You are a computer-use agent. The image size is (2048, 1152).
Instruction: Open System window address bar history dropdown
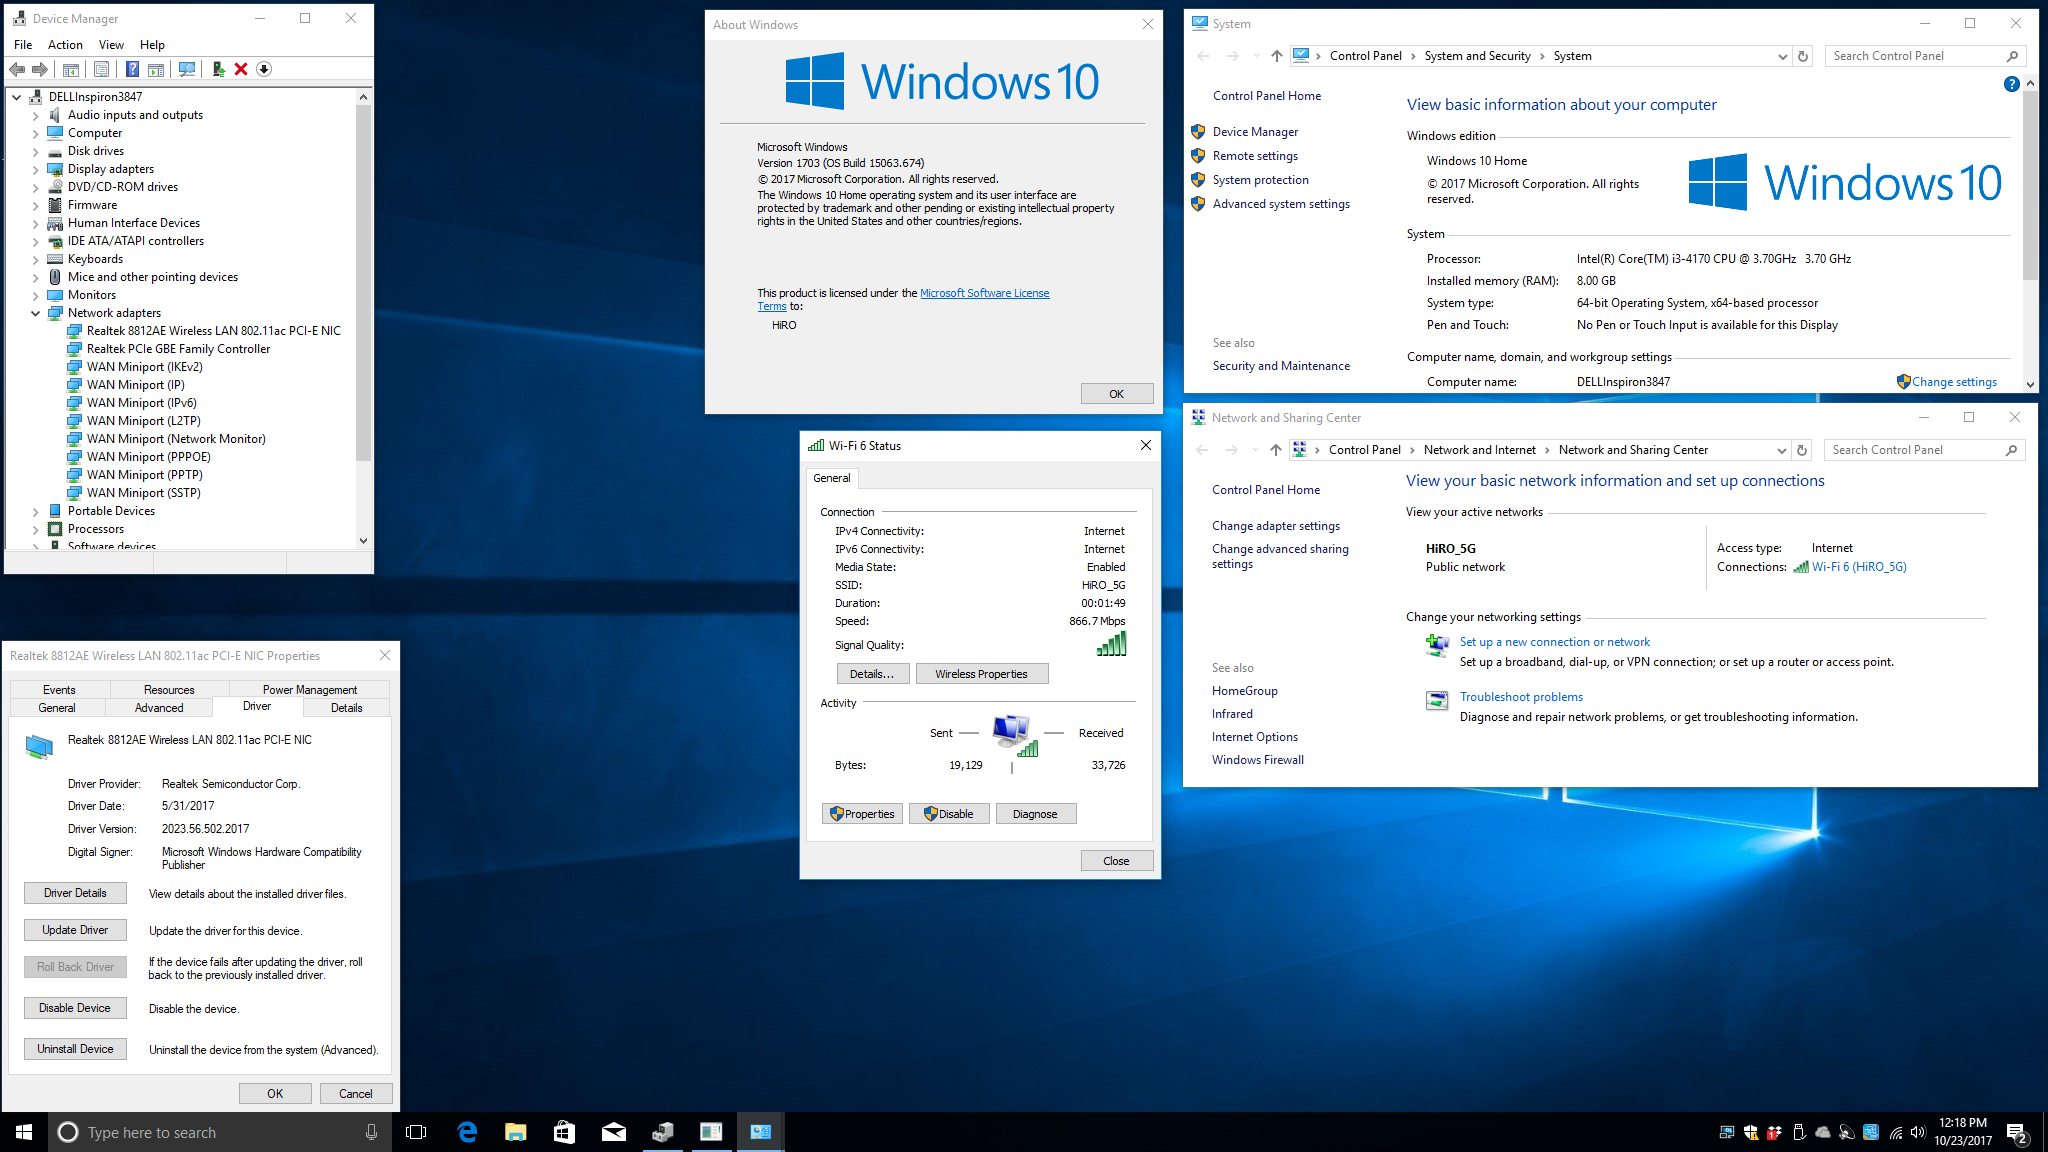[x=1782, y=56]
